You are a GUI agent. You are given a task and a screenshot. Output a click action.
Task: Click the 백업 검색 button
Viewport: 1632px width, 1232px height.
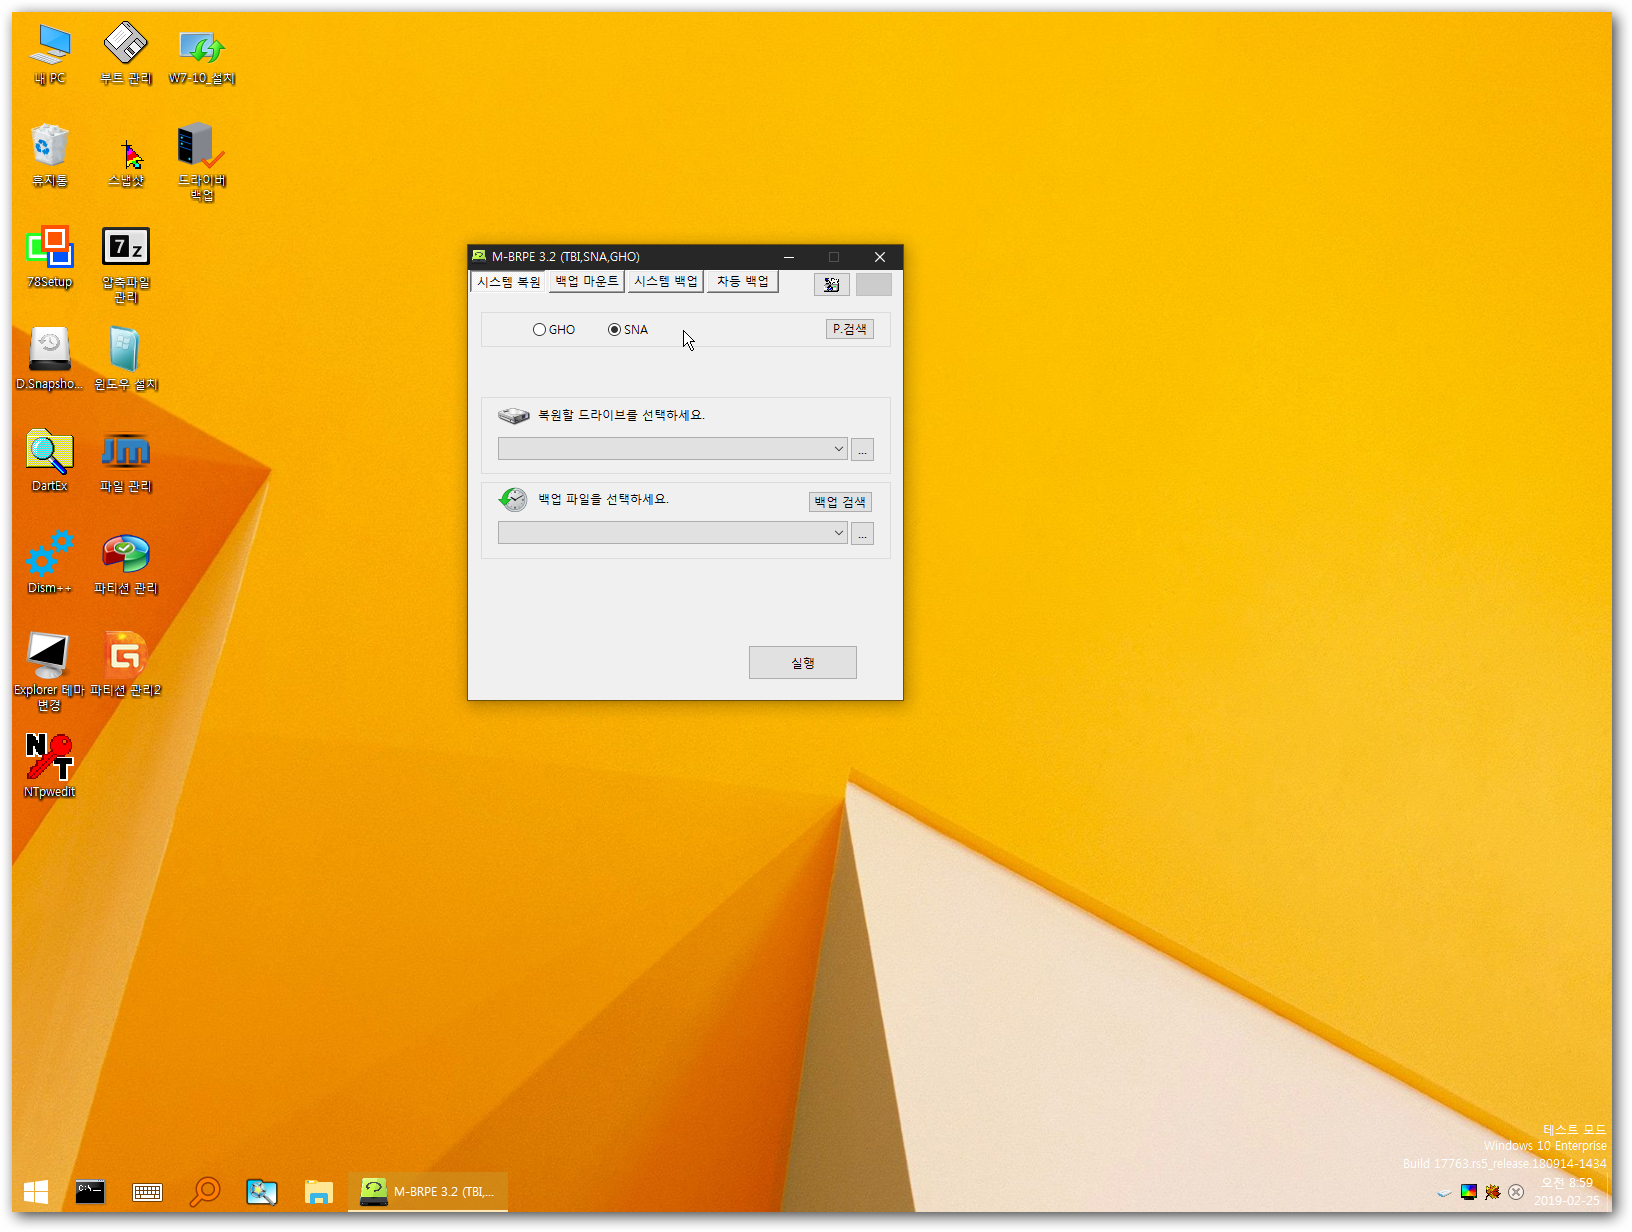click(840, 502)
